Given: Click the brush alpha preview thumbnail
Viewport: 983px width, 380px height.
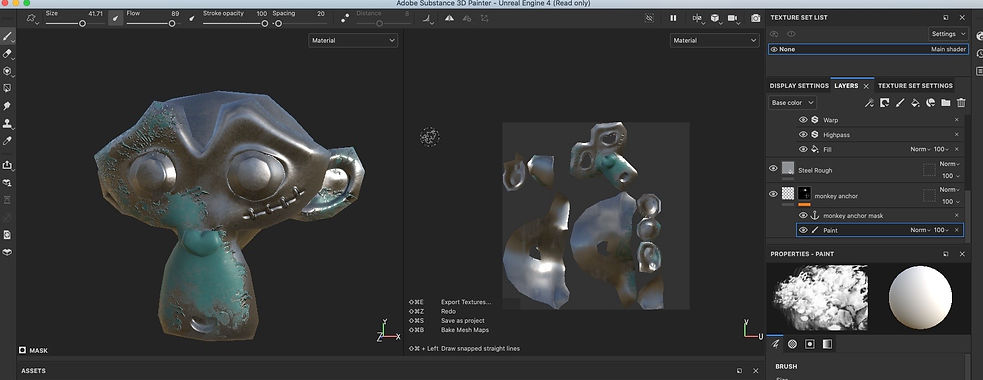Looking at the screenshot, I should [x=821, y=297].
